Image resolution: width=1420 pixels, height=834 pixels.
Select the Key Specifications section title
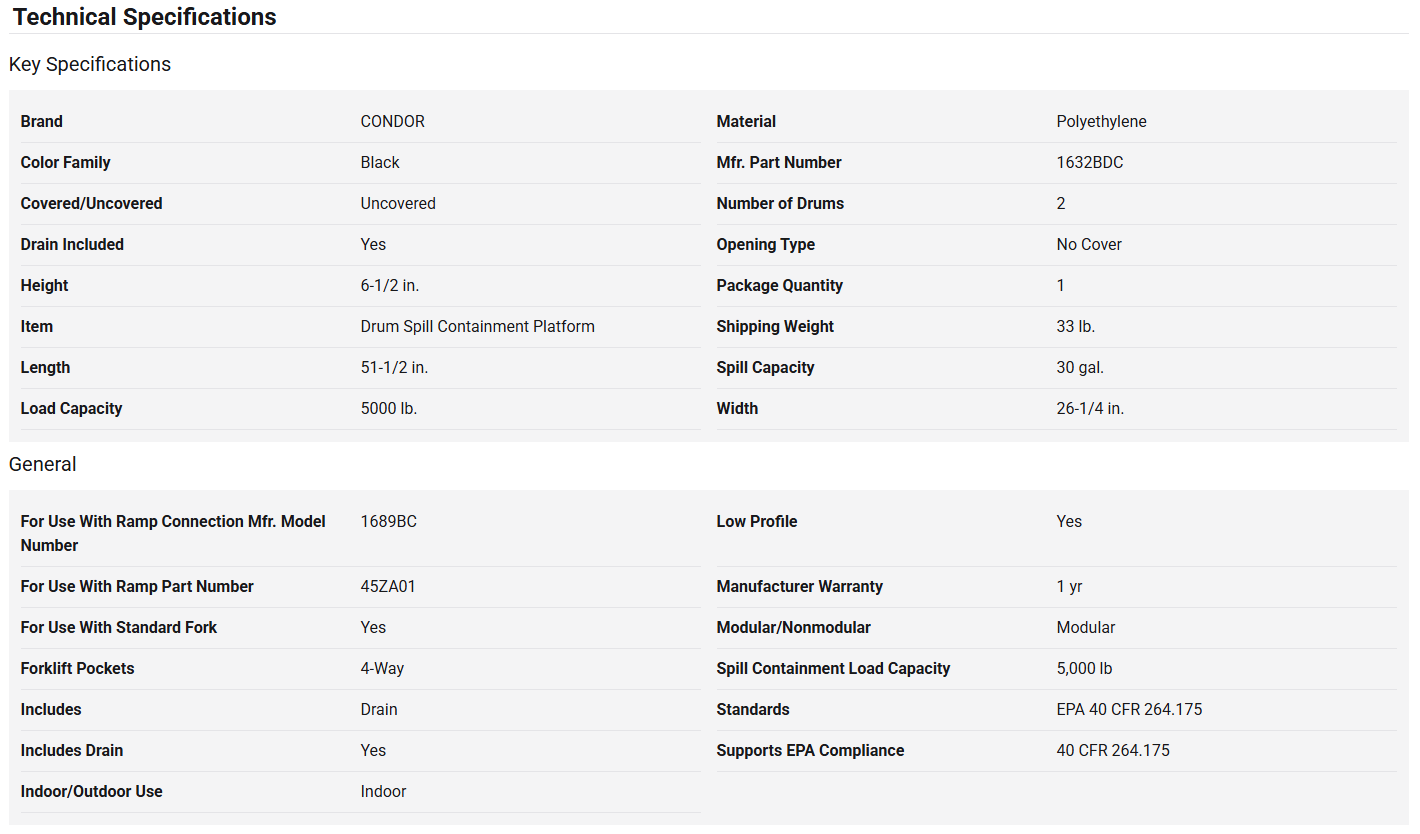click(90, 64)
